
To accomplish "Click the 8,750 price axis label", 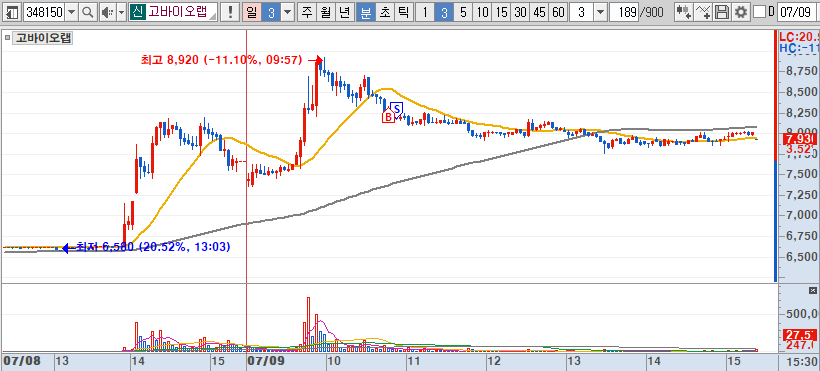I will coord(801,71).
